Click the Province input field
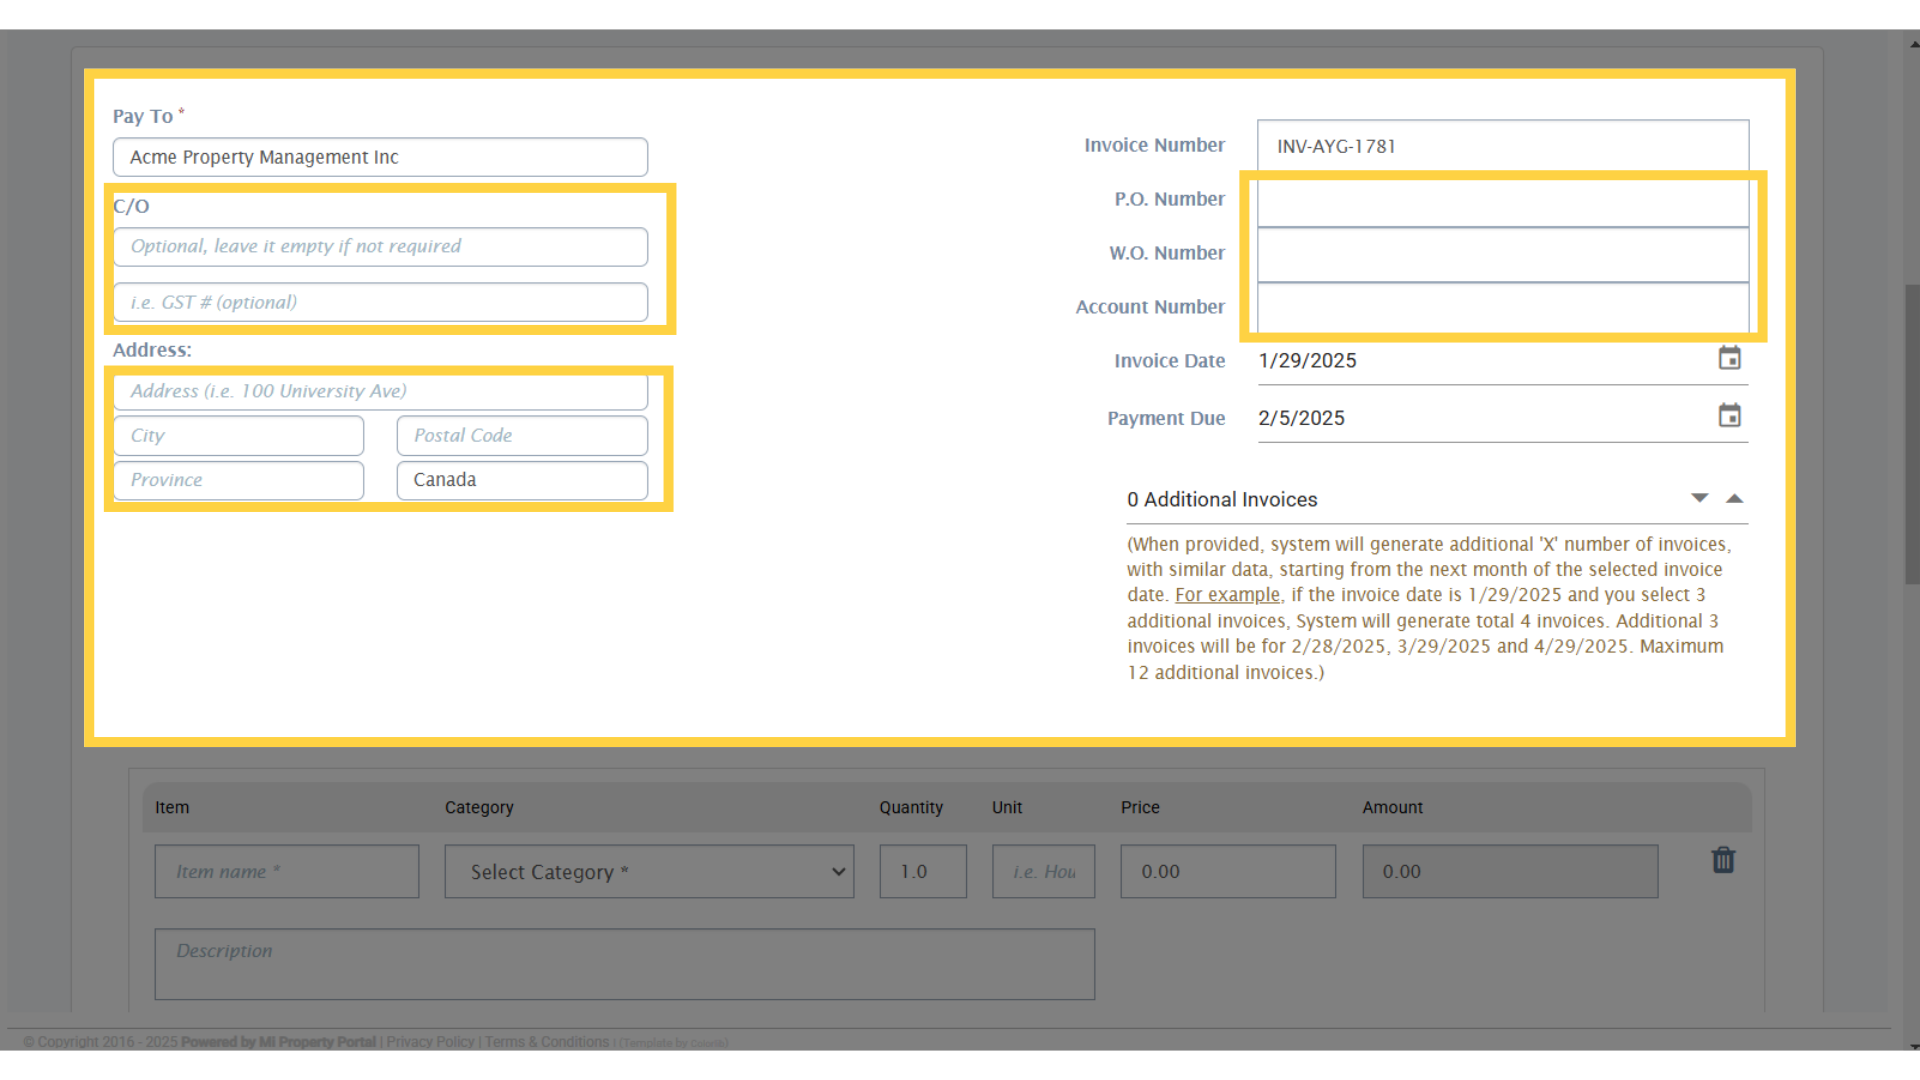Image resolution: width=1920 pixels, height=1080 pixels. (x=238, y=480)
